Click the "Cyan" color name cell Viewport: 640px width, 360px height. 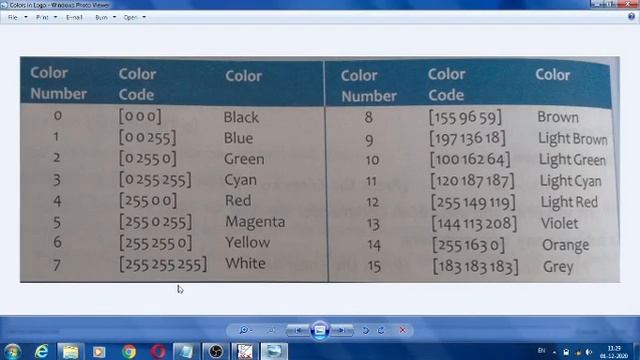pos(240,180)
